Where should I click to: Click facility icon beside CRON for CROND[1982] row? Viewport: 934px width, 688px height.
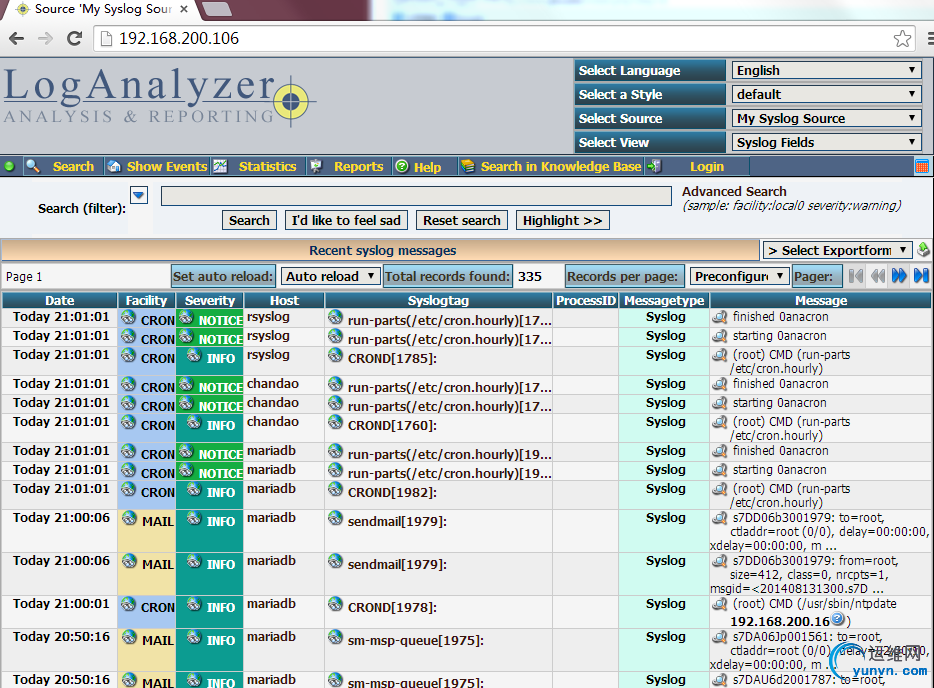pyautogui.click(x=129, y=489)
